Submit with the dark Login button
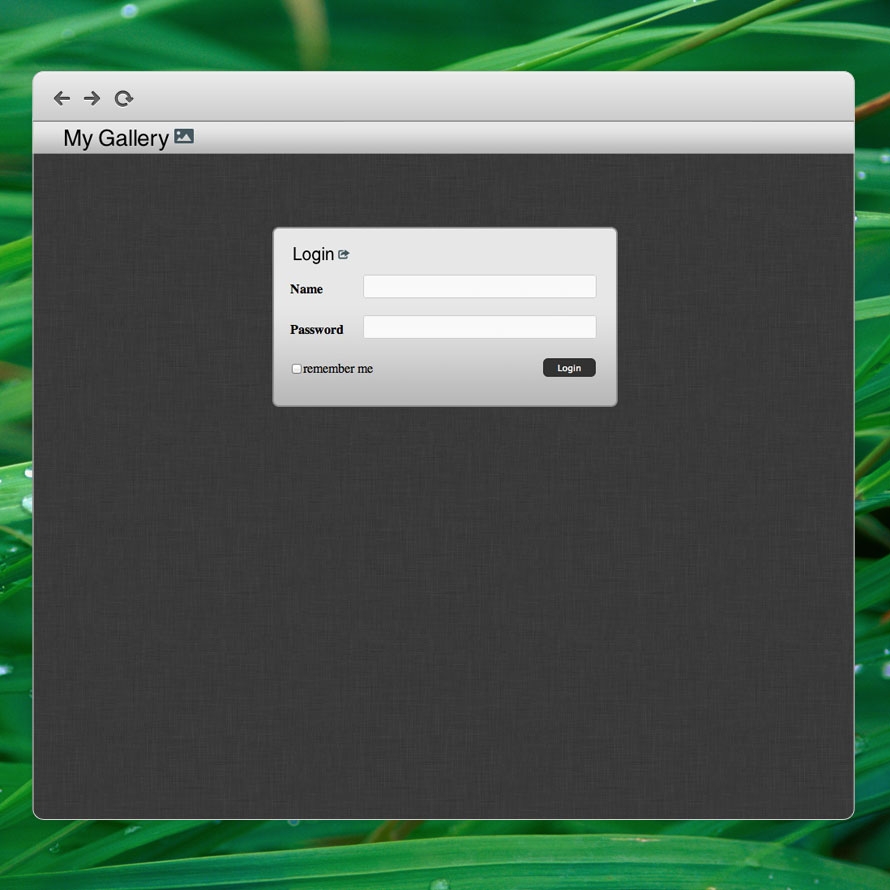 click(x=569, y=367)
